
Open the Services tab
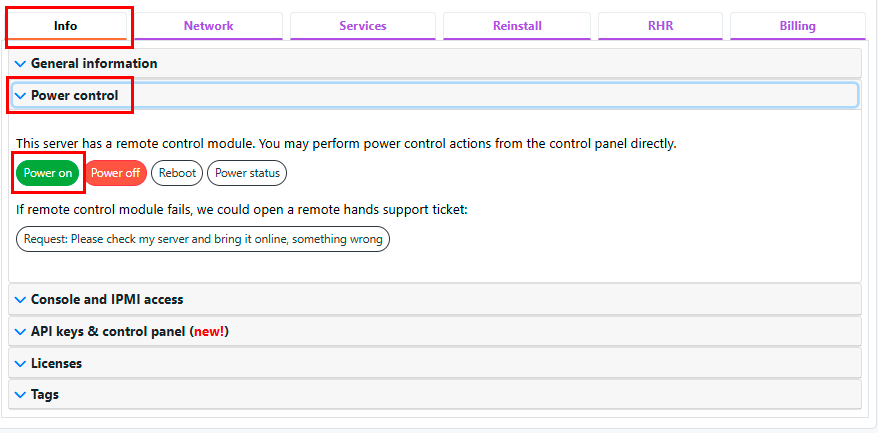tap(363, 26)
